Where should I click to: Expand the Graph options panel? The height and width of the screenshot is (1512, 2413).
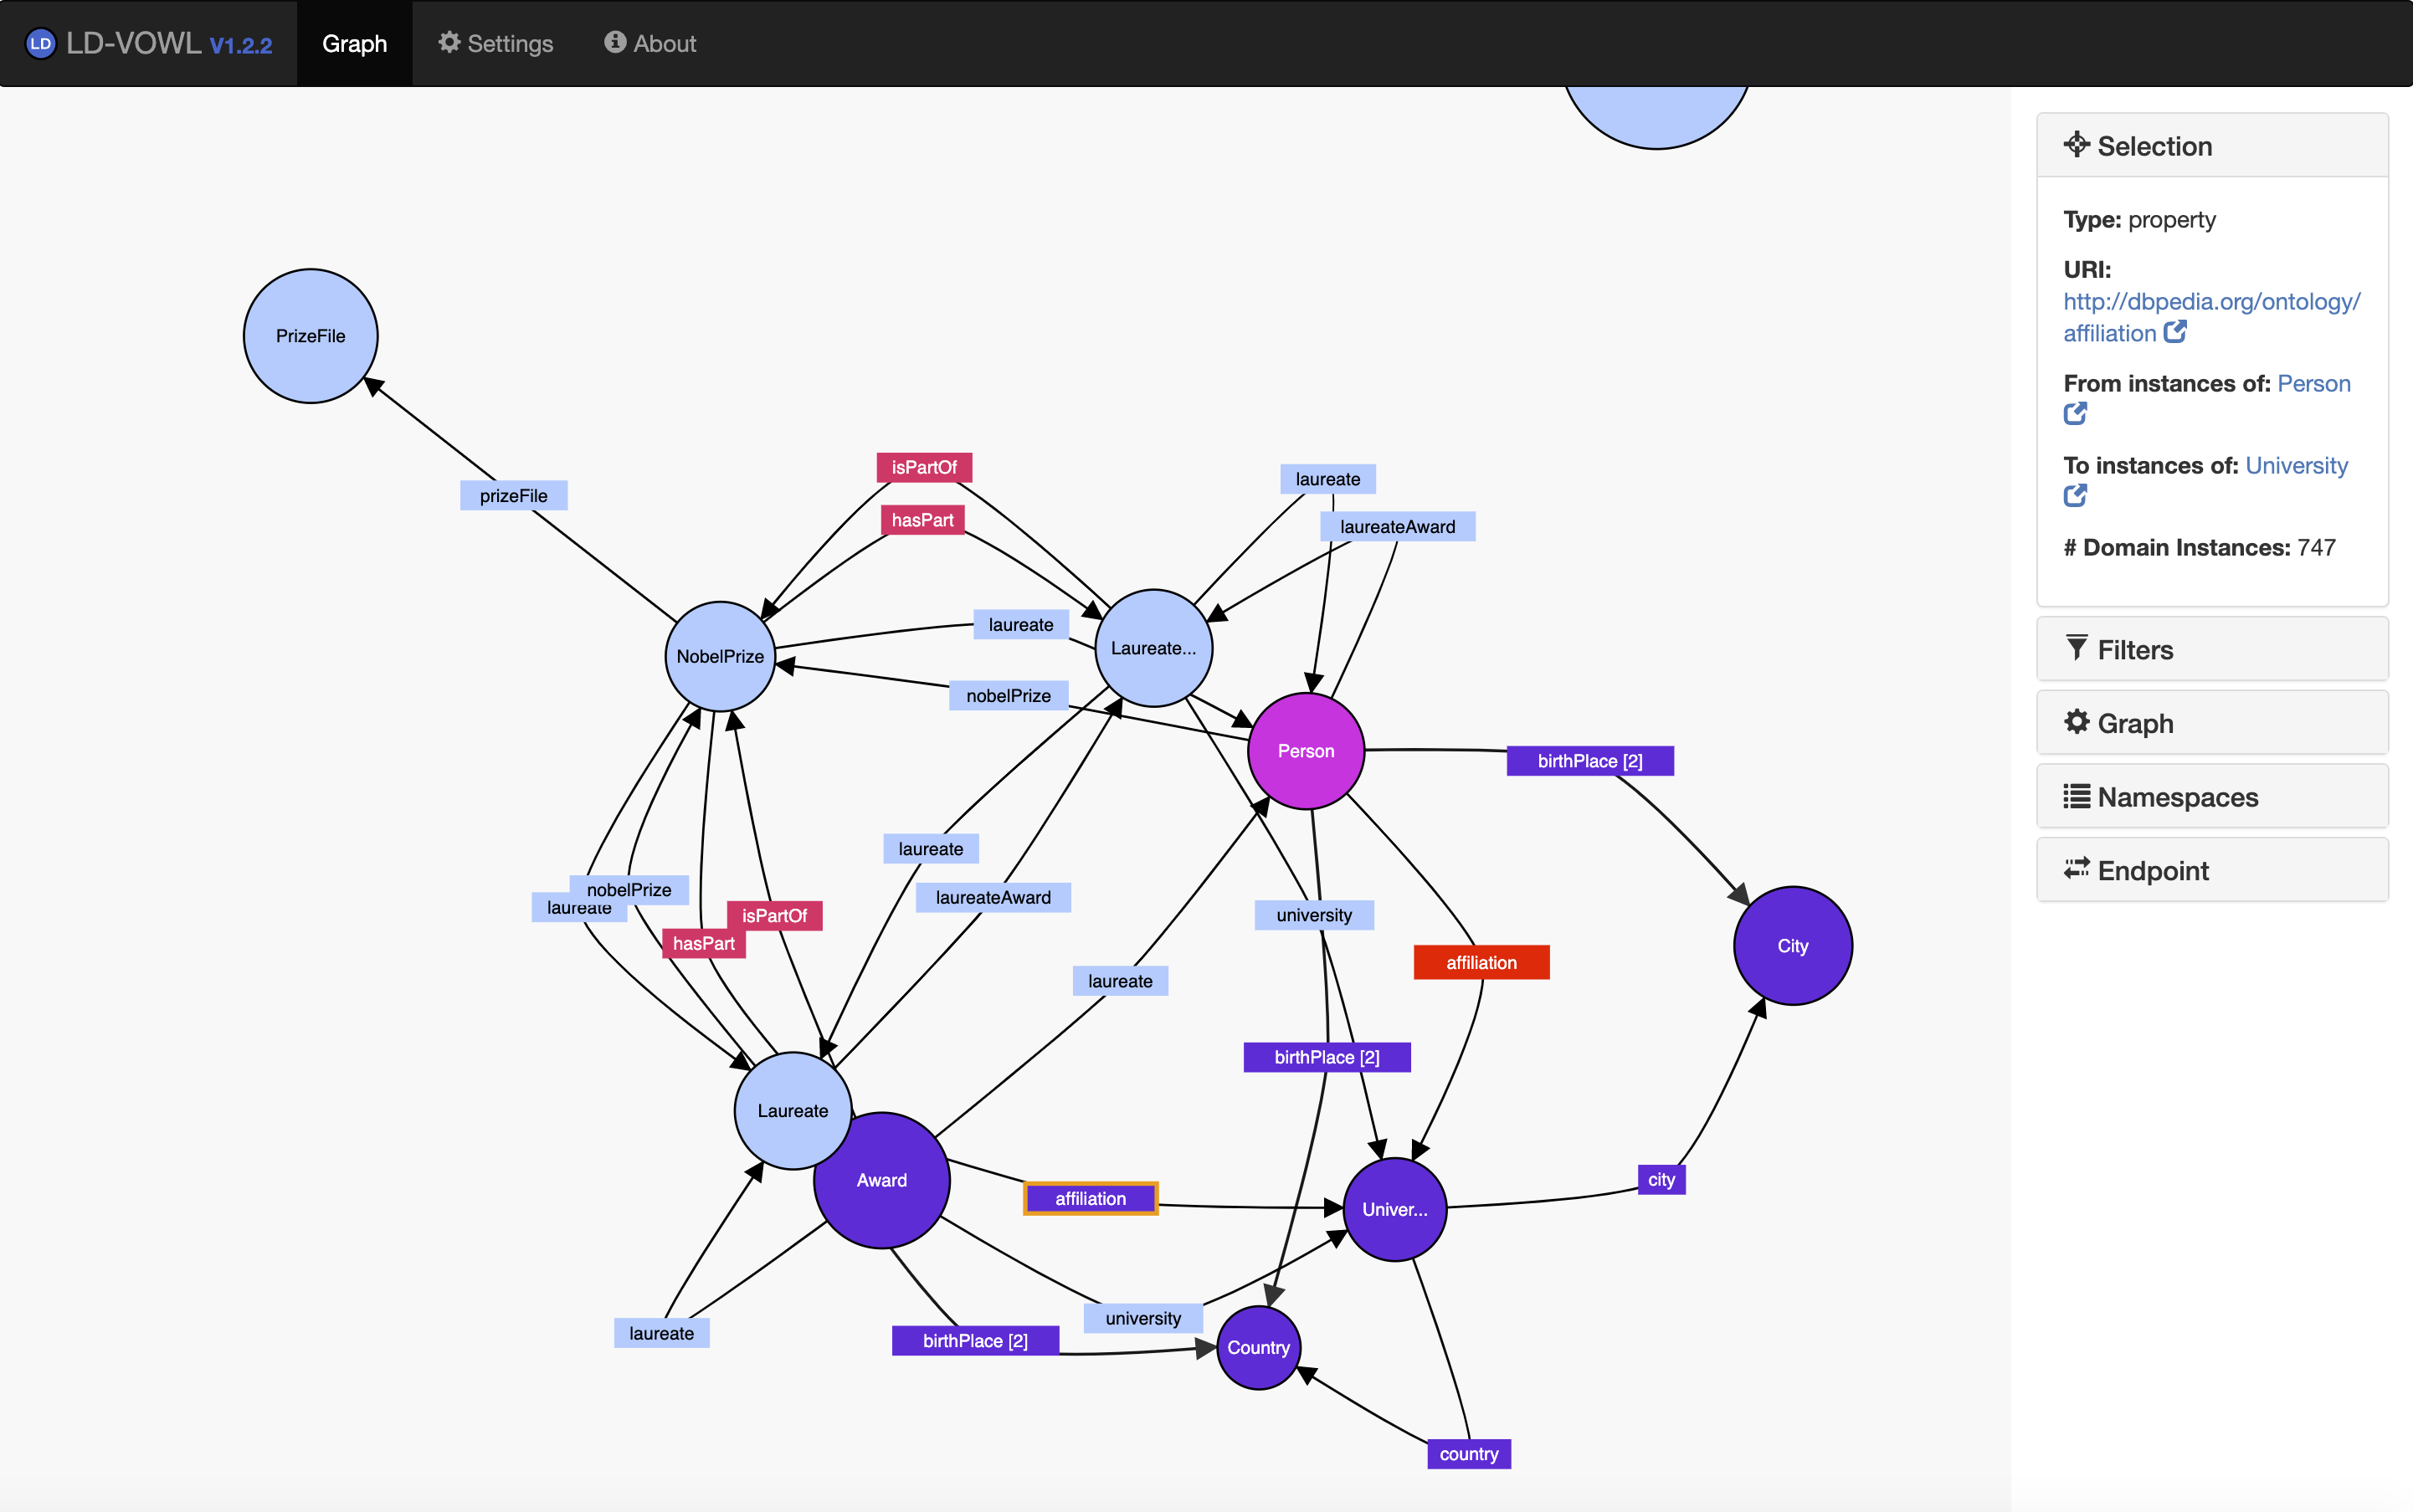(2211, 723)
